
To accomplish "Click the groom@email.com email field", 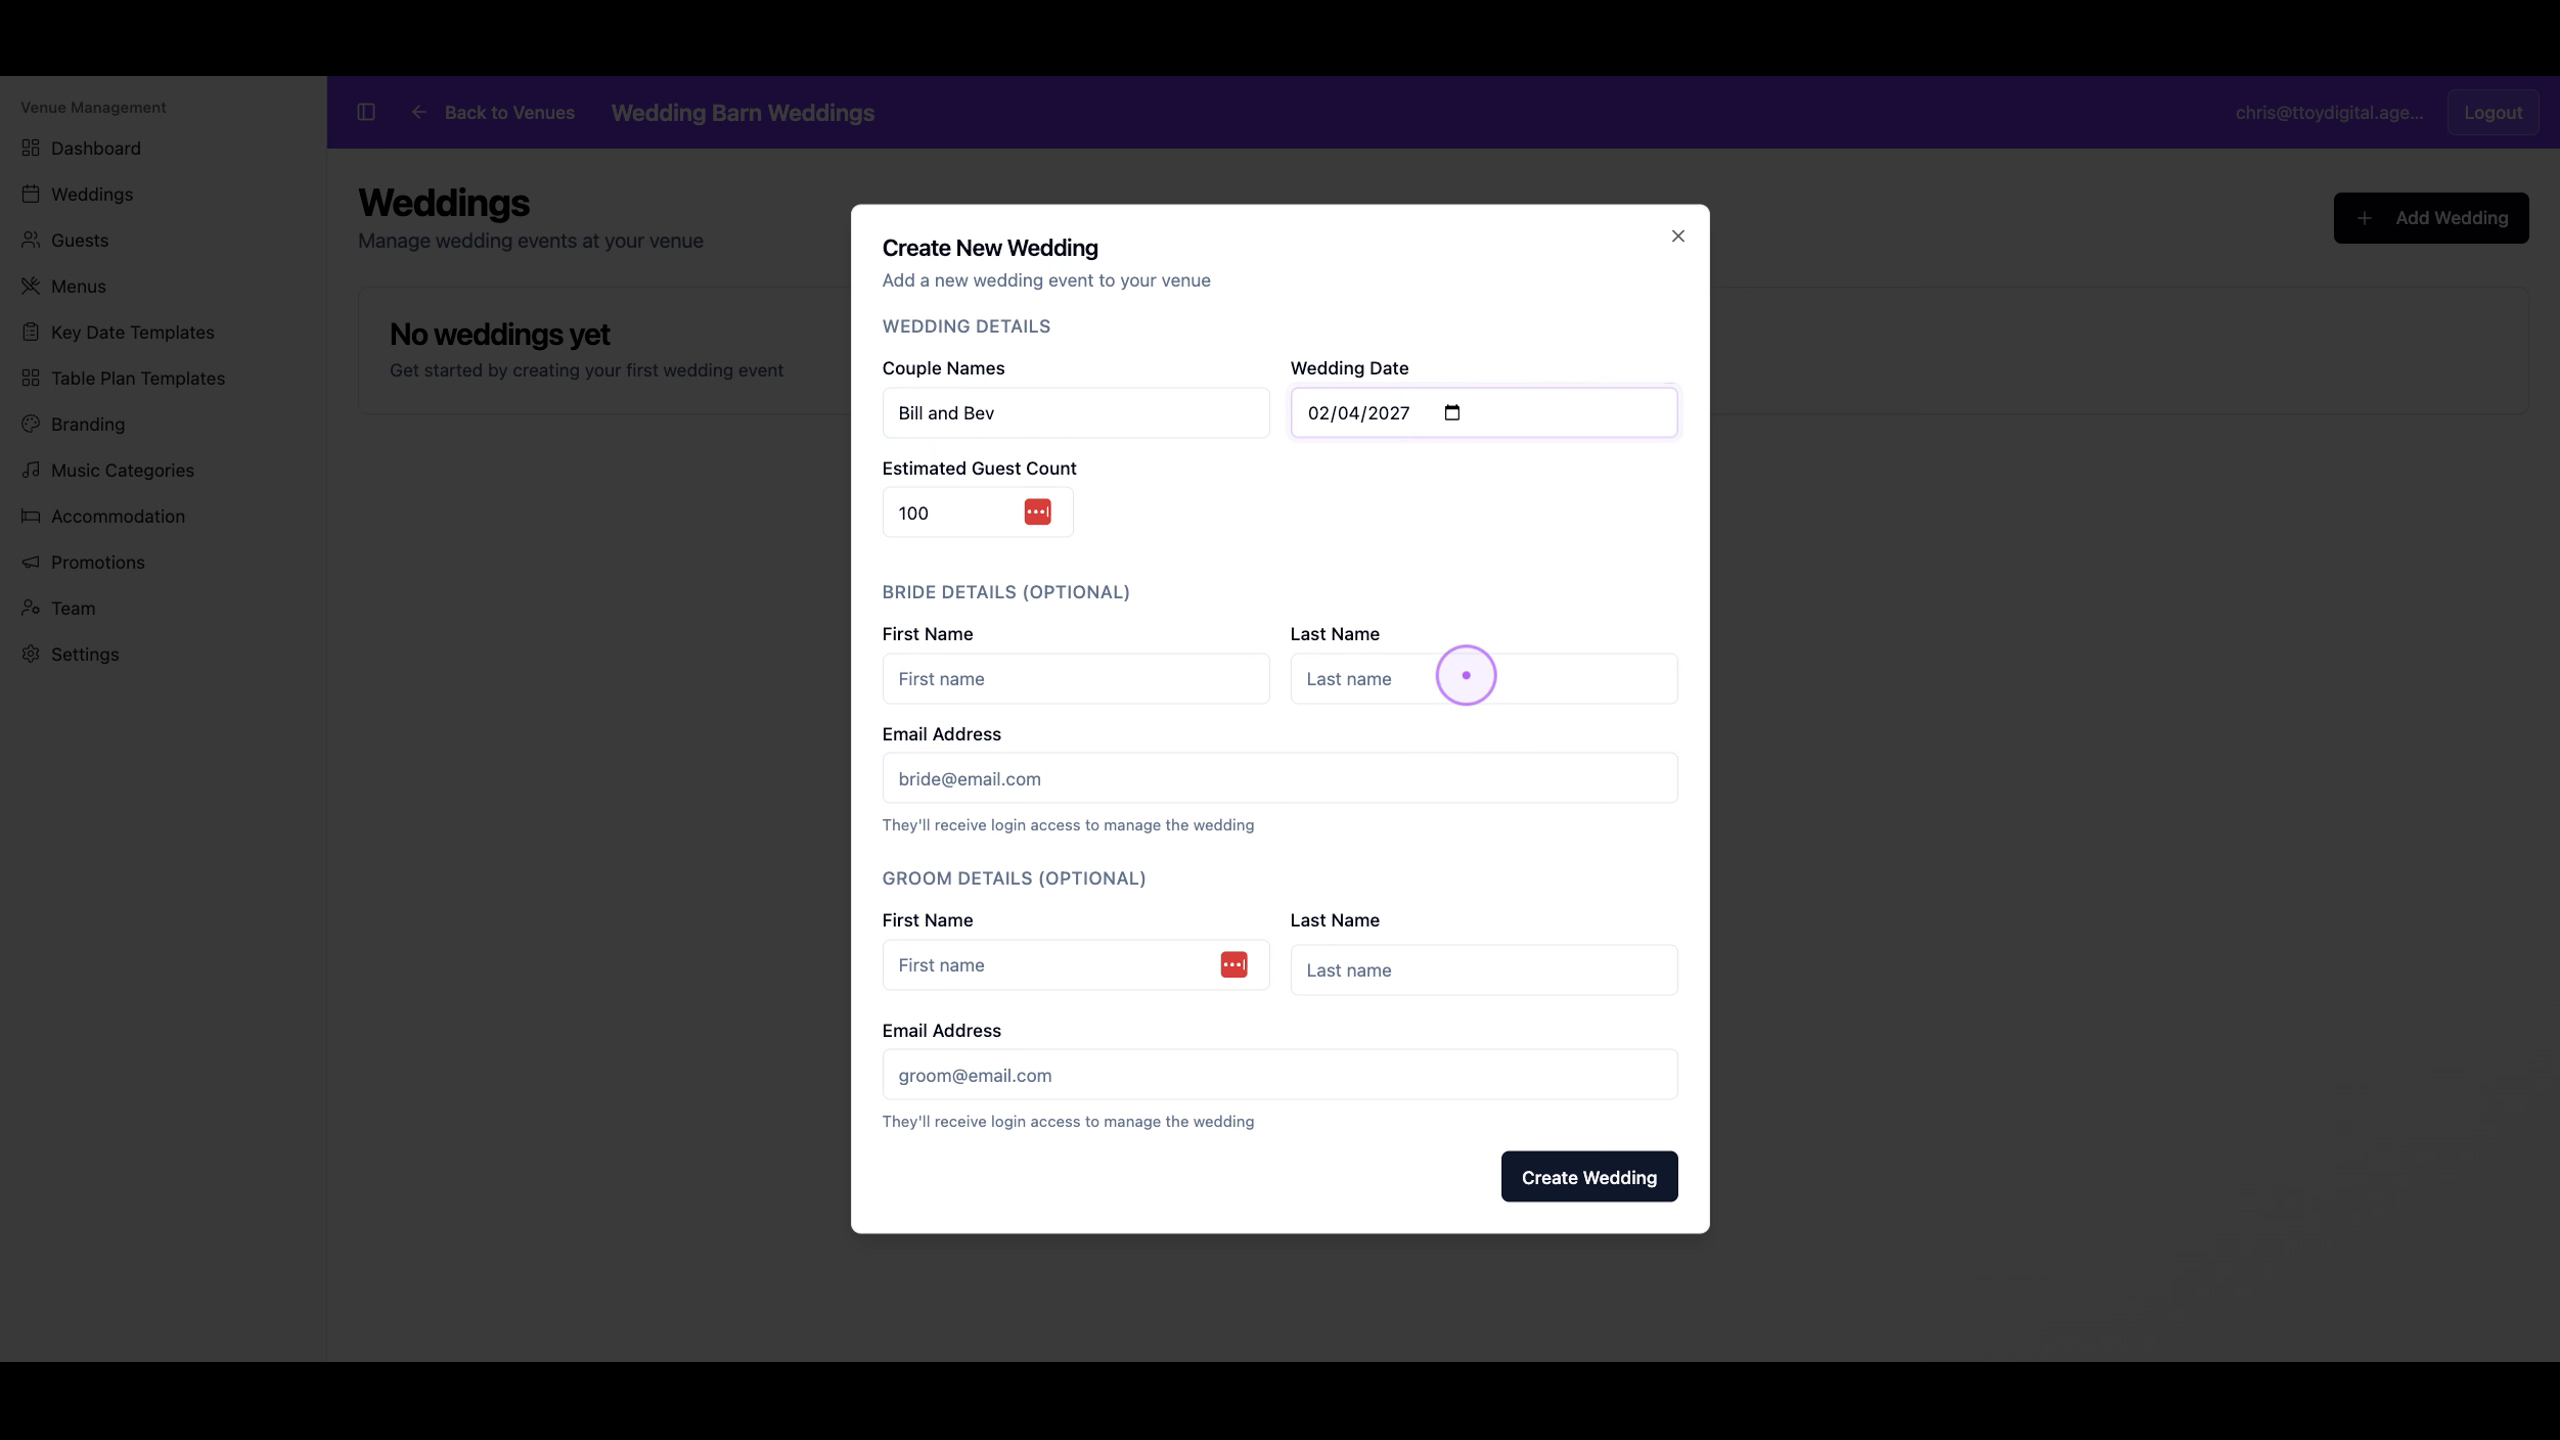I will coord(1280,1075).
